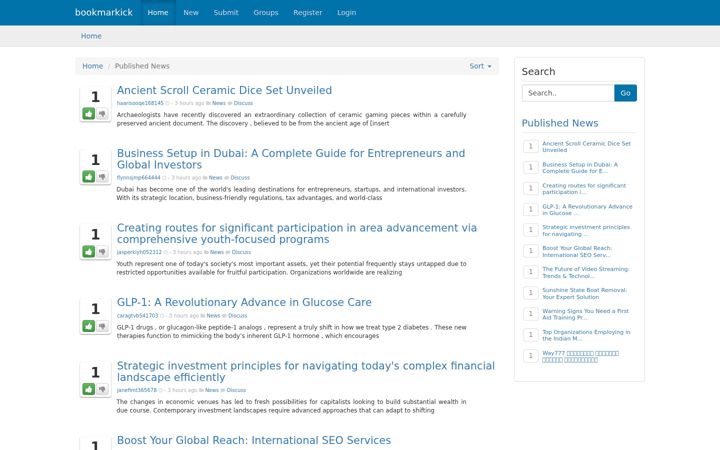This screenshot has width=720, height=450.
Task: Click News category under Ancient Scroll post
Action: pyautogui.click(x=219, y=103)
